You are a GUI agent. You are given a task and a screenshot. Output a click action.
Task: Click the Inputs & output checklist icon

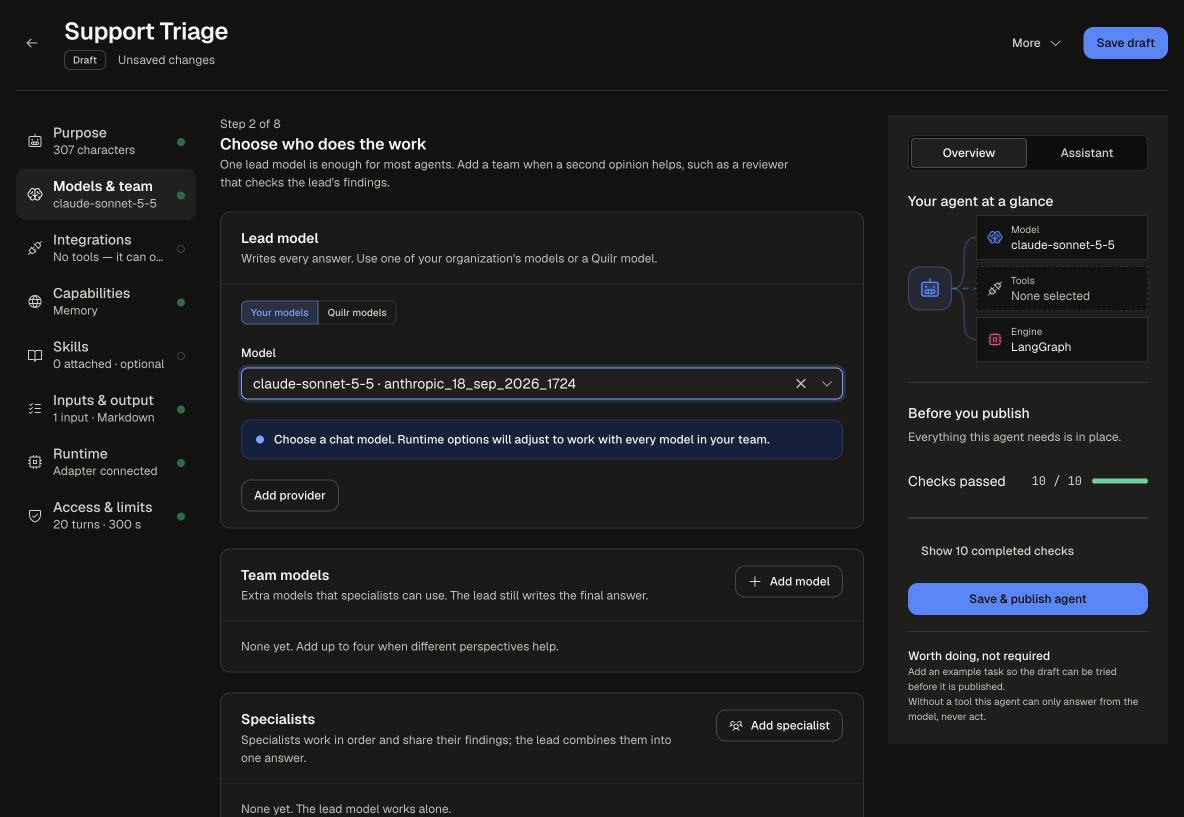pos(35,409)
